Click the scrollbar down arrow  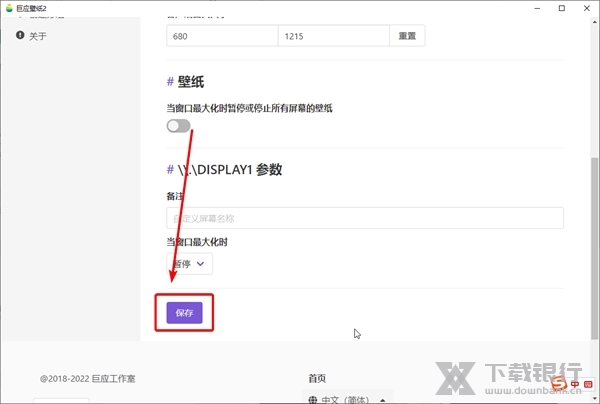(x=594, y=397)
